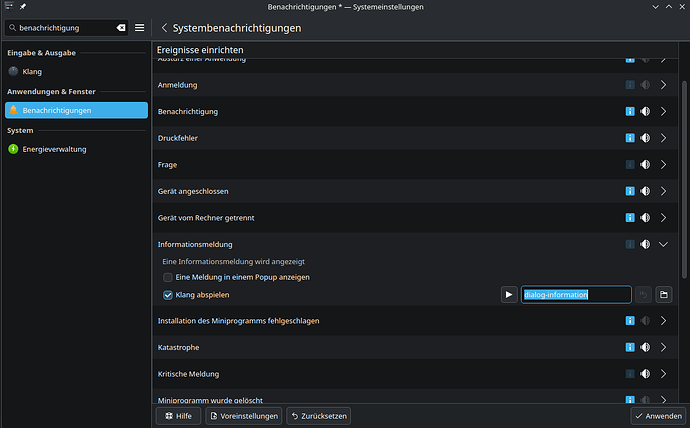690x428 pixels.
Task: Select Energieverwaltung in the sidebar
Action: [55, 149]
